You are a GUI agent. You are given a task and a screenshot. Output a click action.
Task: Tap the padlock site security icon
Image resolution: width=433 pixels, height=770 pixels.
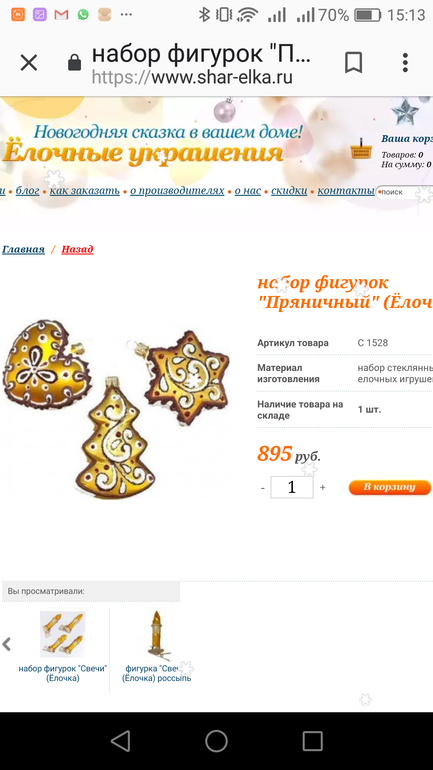coord(75,62)
